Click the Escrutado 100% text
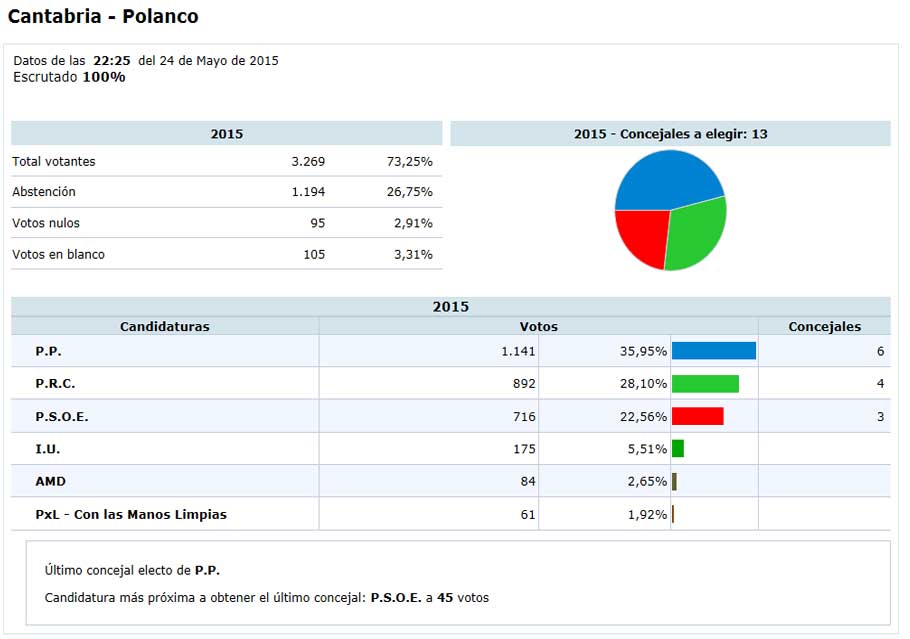The height and width of the screenshot is (639, 910). pos(68,76)
